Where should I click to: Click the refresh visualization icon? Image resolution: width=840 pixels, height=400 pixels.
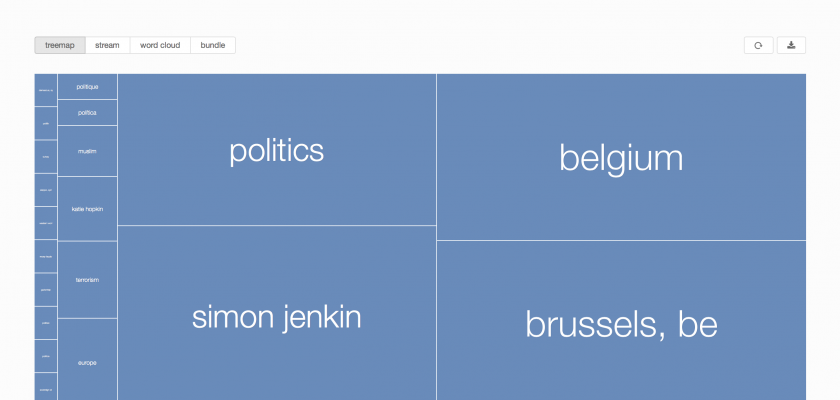(758, 45)
